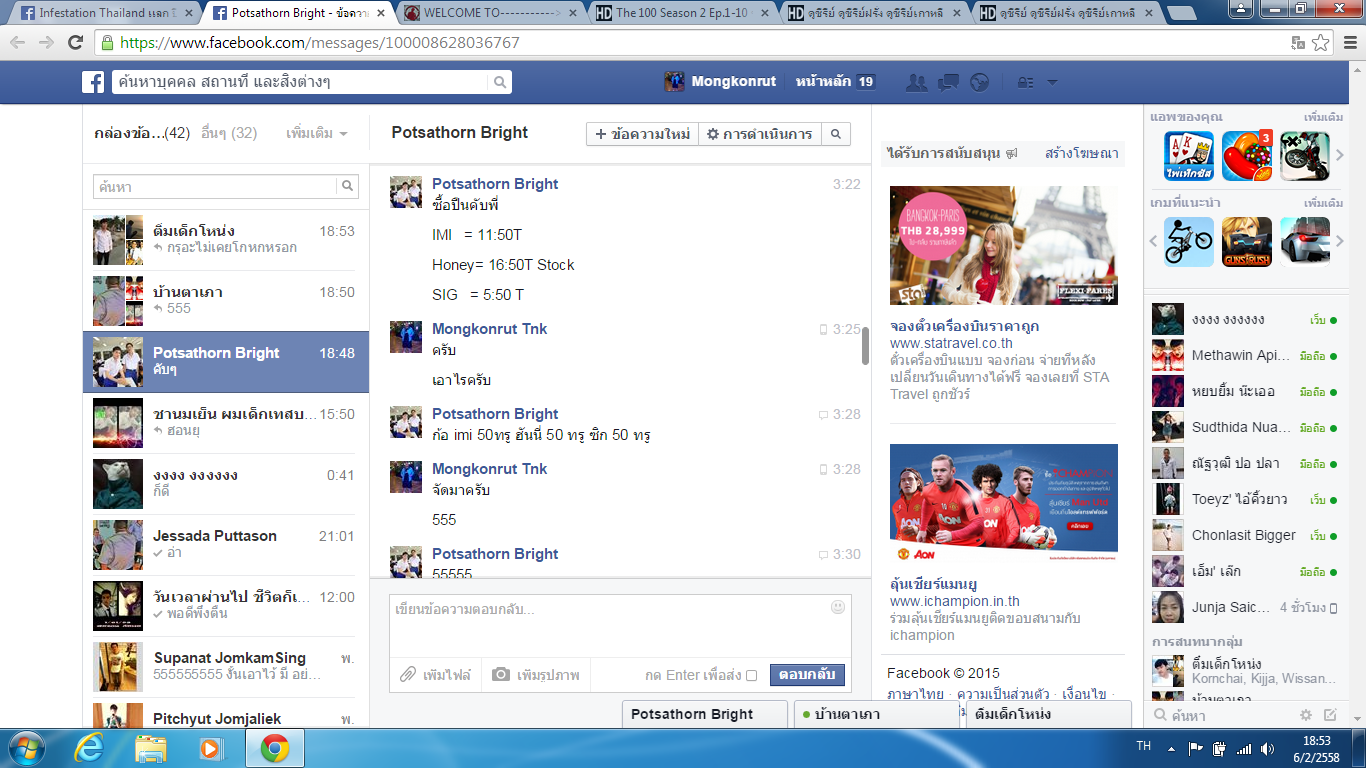The height and width of the screenshot is (768, 1366).
Task: Show next games in เกมที่แนะนำ
Action: click(1341, 242)
